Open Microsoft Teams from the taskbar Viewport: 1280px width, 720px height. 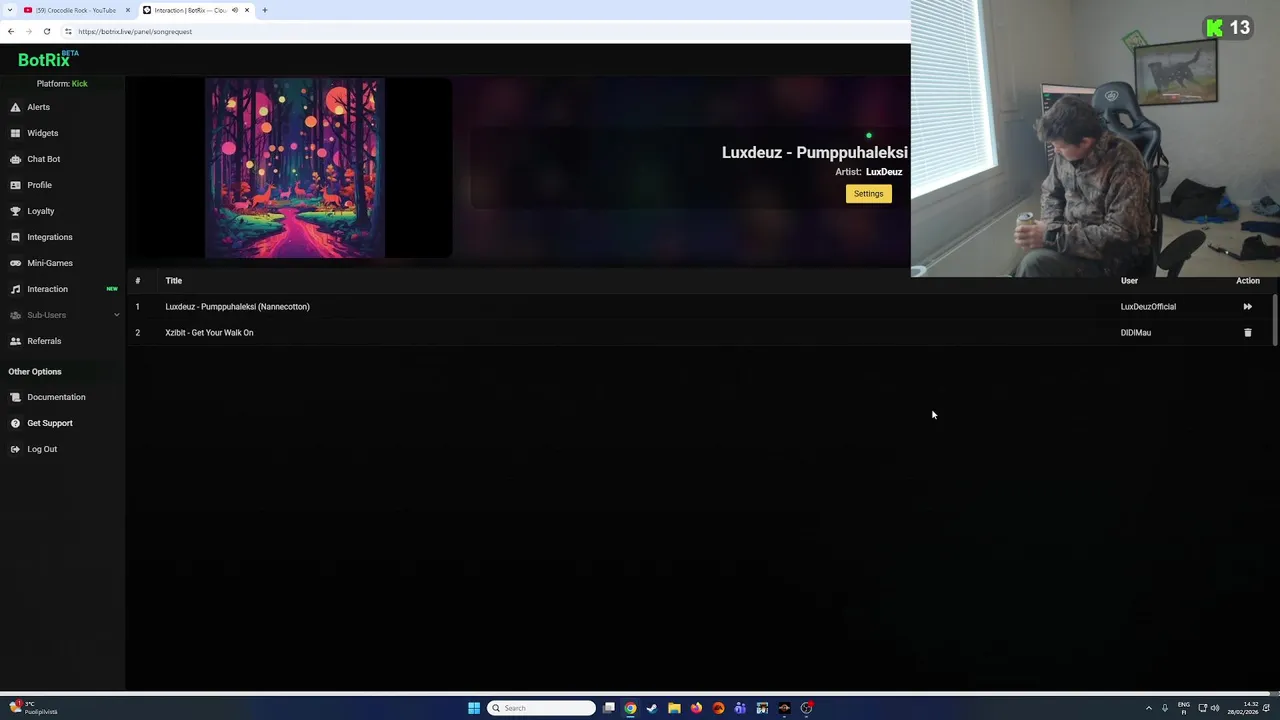coord(740,708)
